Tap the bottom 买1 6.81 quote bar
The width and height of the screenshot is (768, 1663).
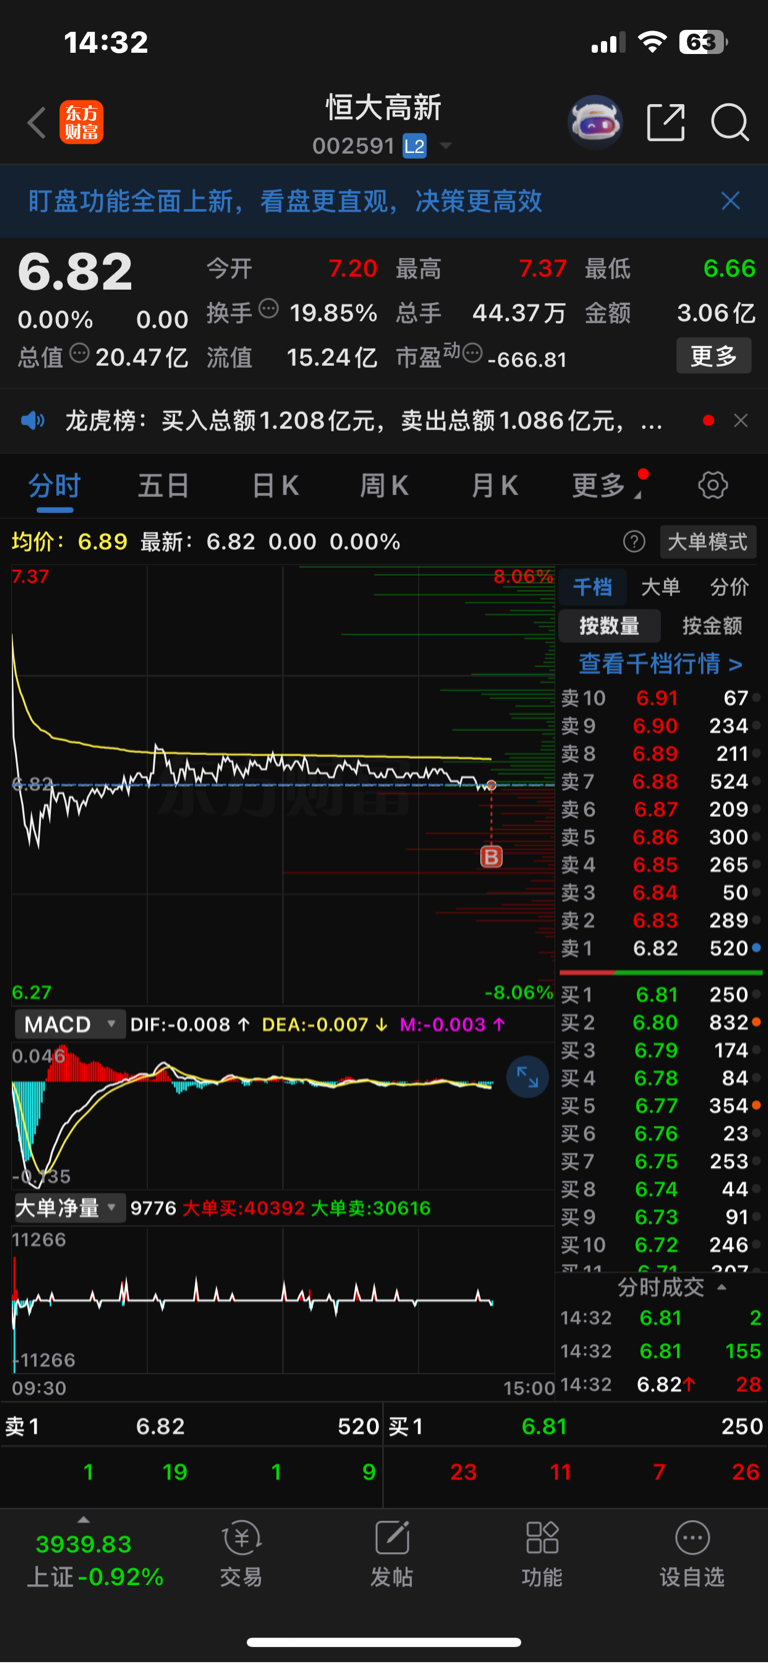[576, 1426]
